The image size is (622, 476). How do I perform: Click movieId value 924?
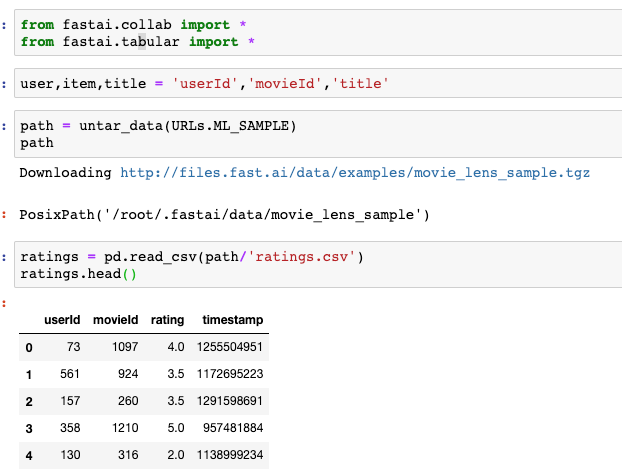(128, 374)
